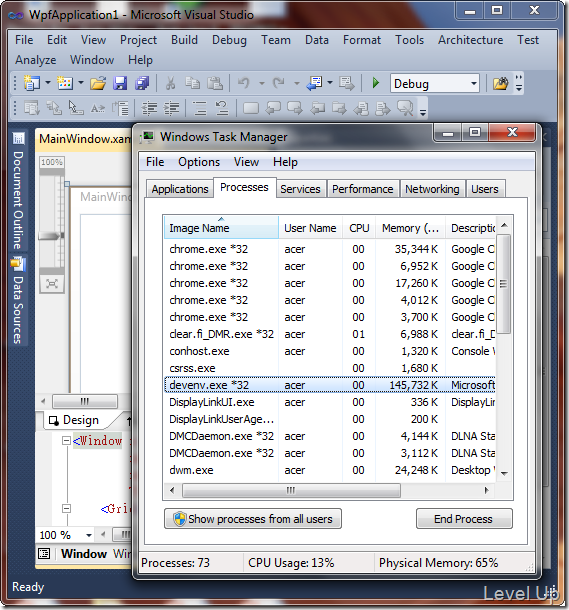Click the Decrease Indent icon
This screenshot has height=610, width=569.
point(149,108)
